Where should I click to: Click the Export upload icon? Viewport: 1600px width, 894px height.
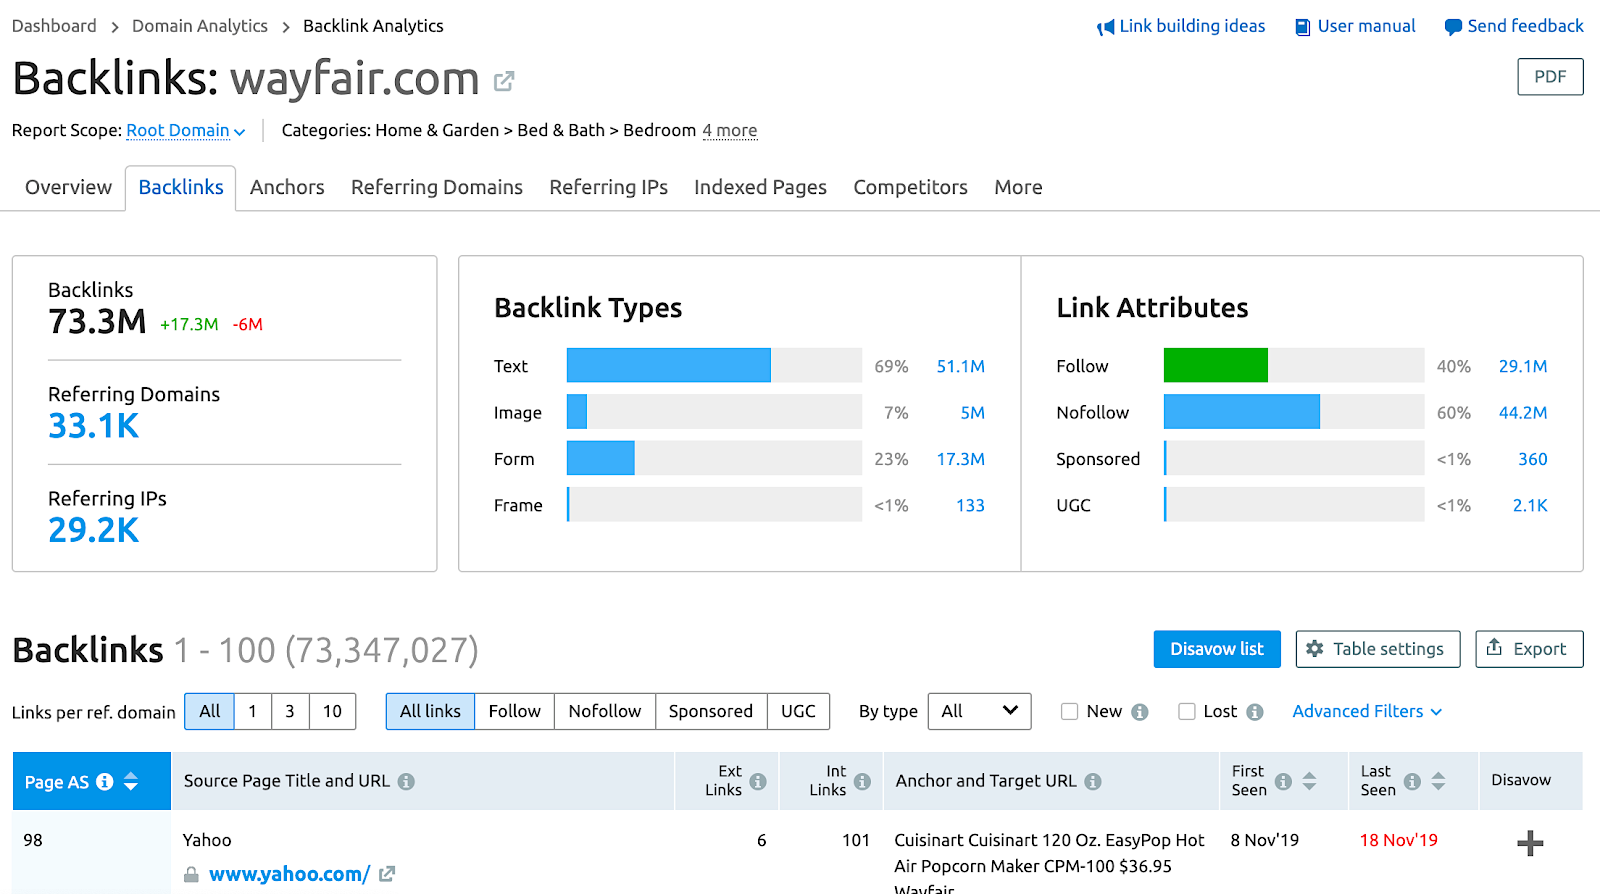point(1494,648)
